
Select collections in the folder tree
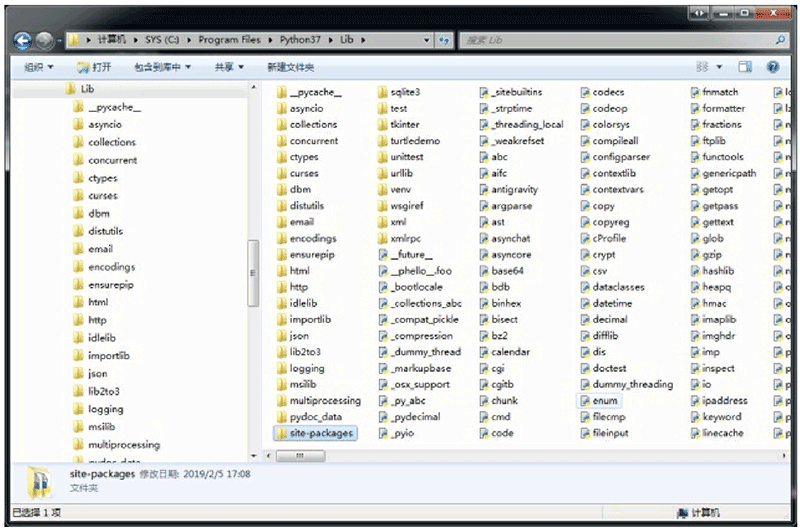point(112,142)
